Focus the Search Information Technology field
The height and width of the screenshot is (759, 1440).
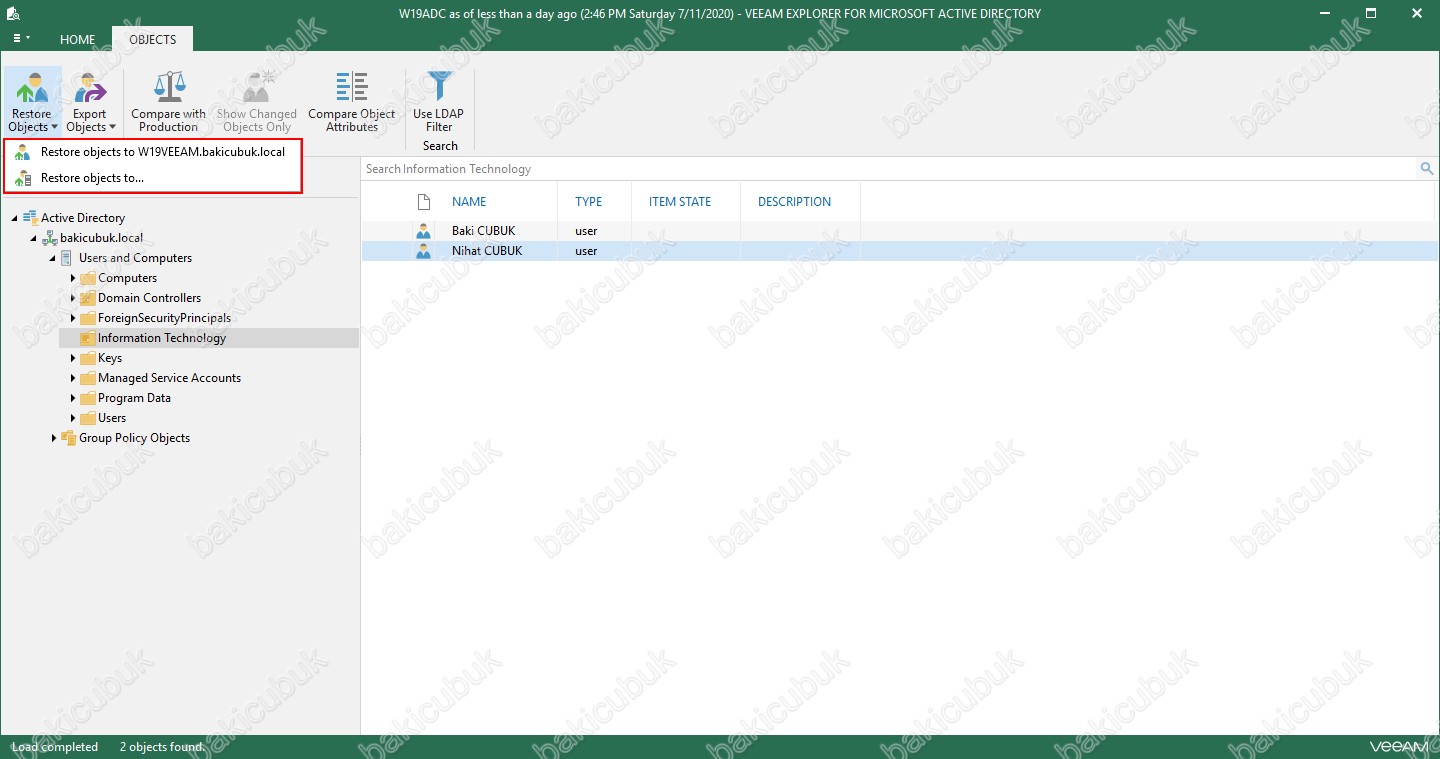pos(890,169)
